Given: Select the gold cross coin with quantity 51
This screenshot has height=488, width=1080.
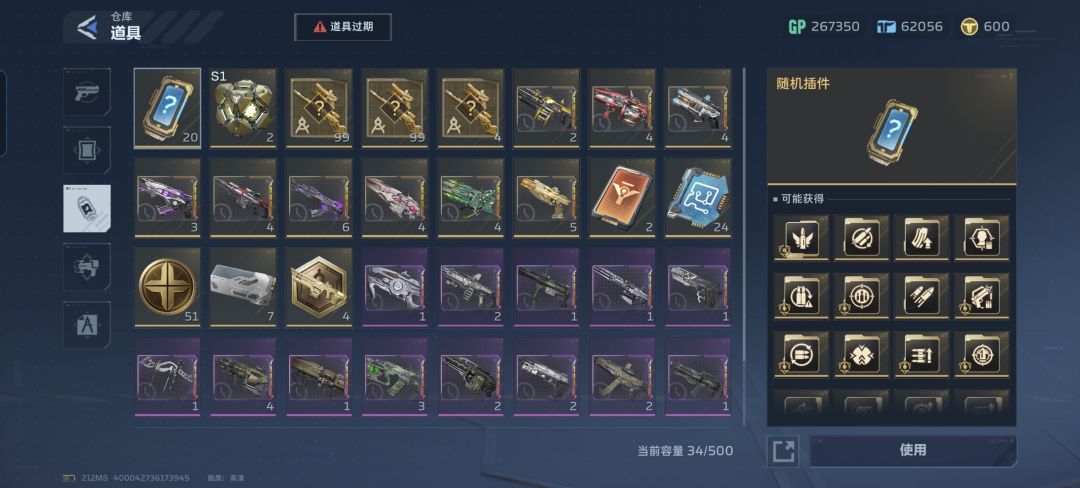Looking at the screenshot, I should click(167, 287).
